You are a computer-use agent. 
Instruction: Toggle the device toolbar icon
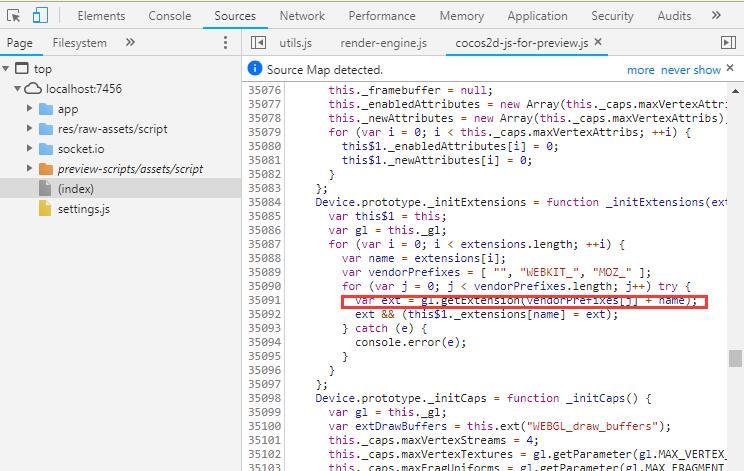(x=40, y=15)
